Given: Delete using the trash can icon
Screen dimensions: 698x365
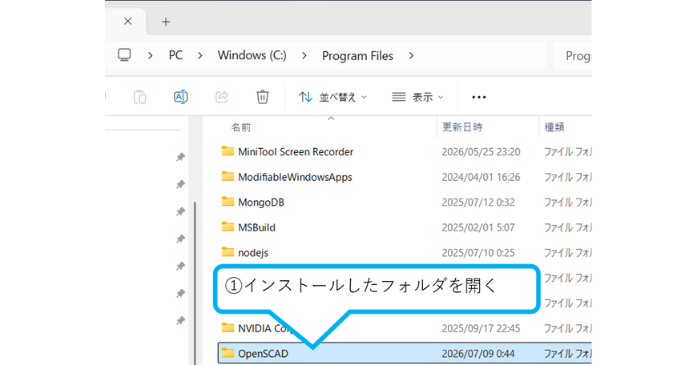Looking at the screenshot, I should pyautogui.click(x=263, y=97).
